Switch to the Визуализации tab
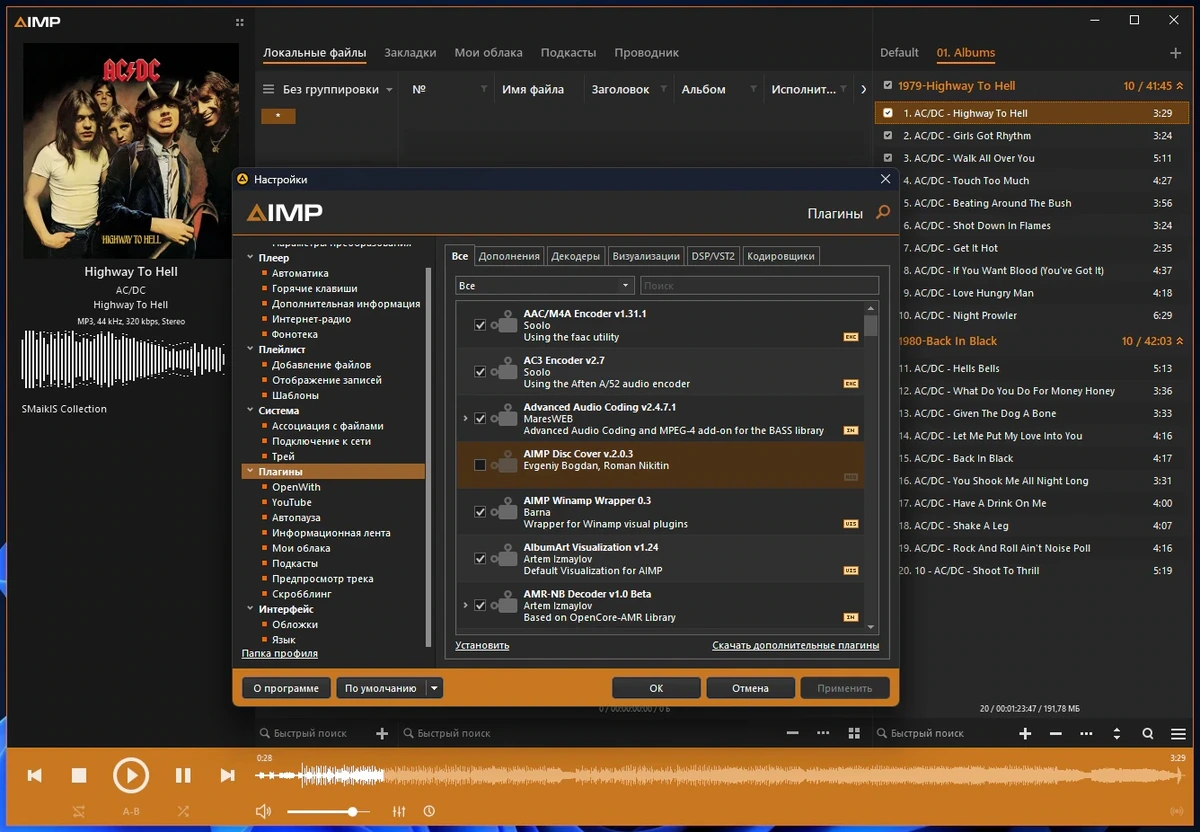Viewport: 1200px width, 832px height. [647, 256]
